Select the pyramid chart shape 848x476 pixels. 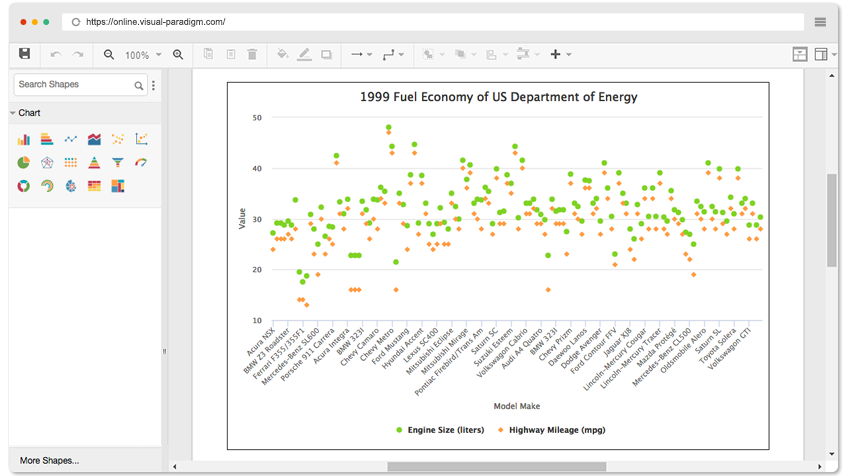coord(94,163)
